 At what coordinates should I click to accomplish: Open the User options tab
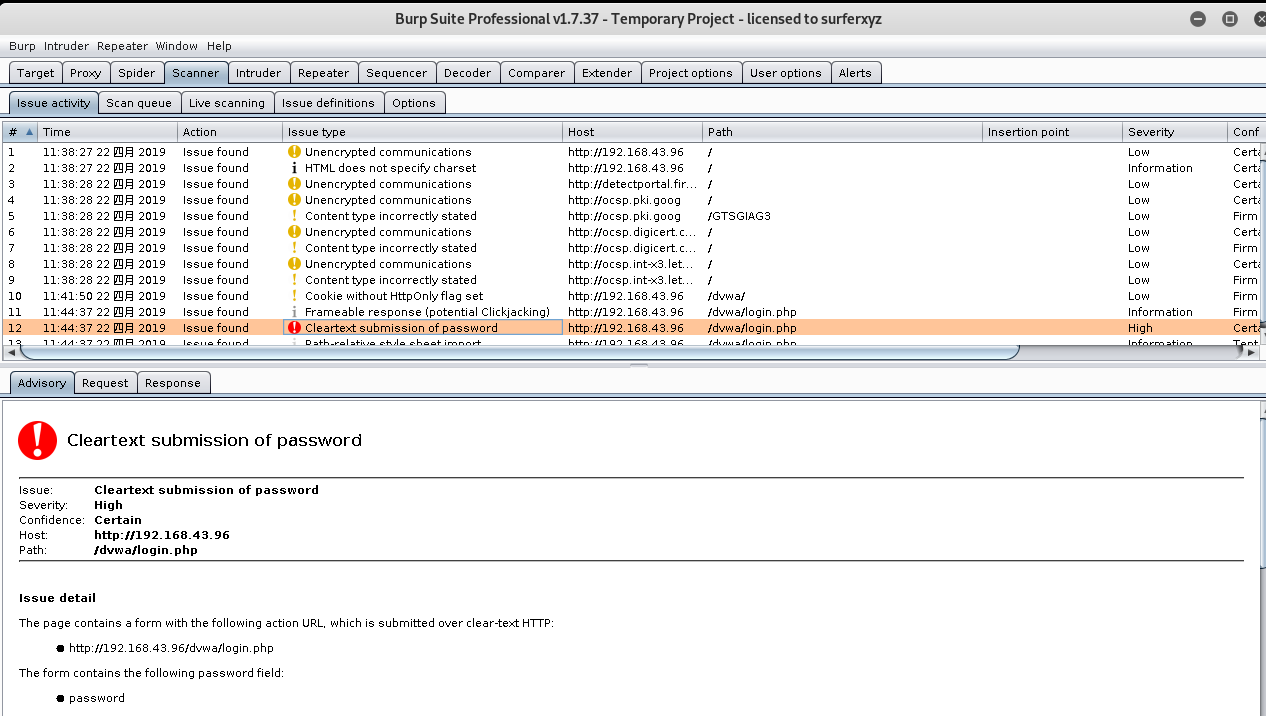coord(786,73)
